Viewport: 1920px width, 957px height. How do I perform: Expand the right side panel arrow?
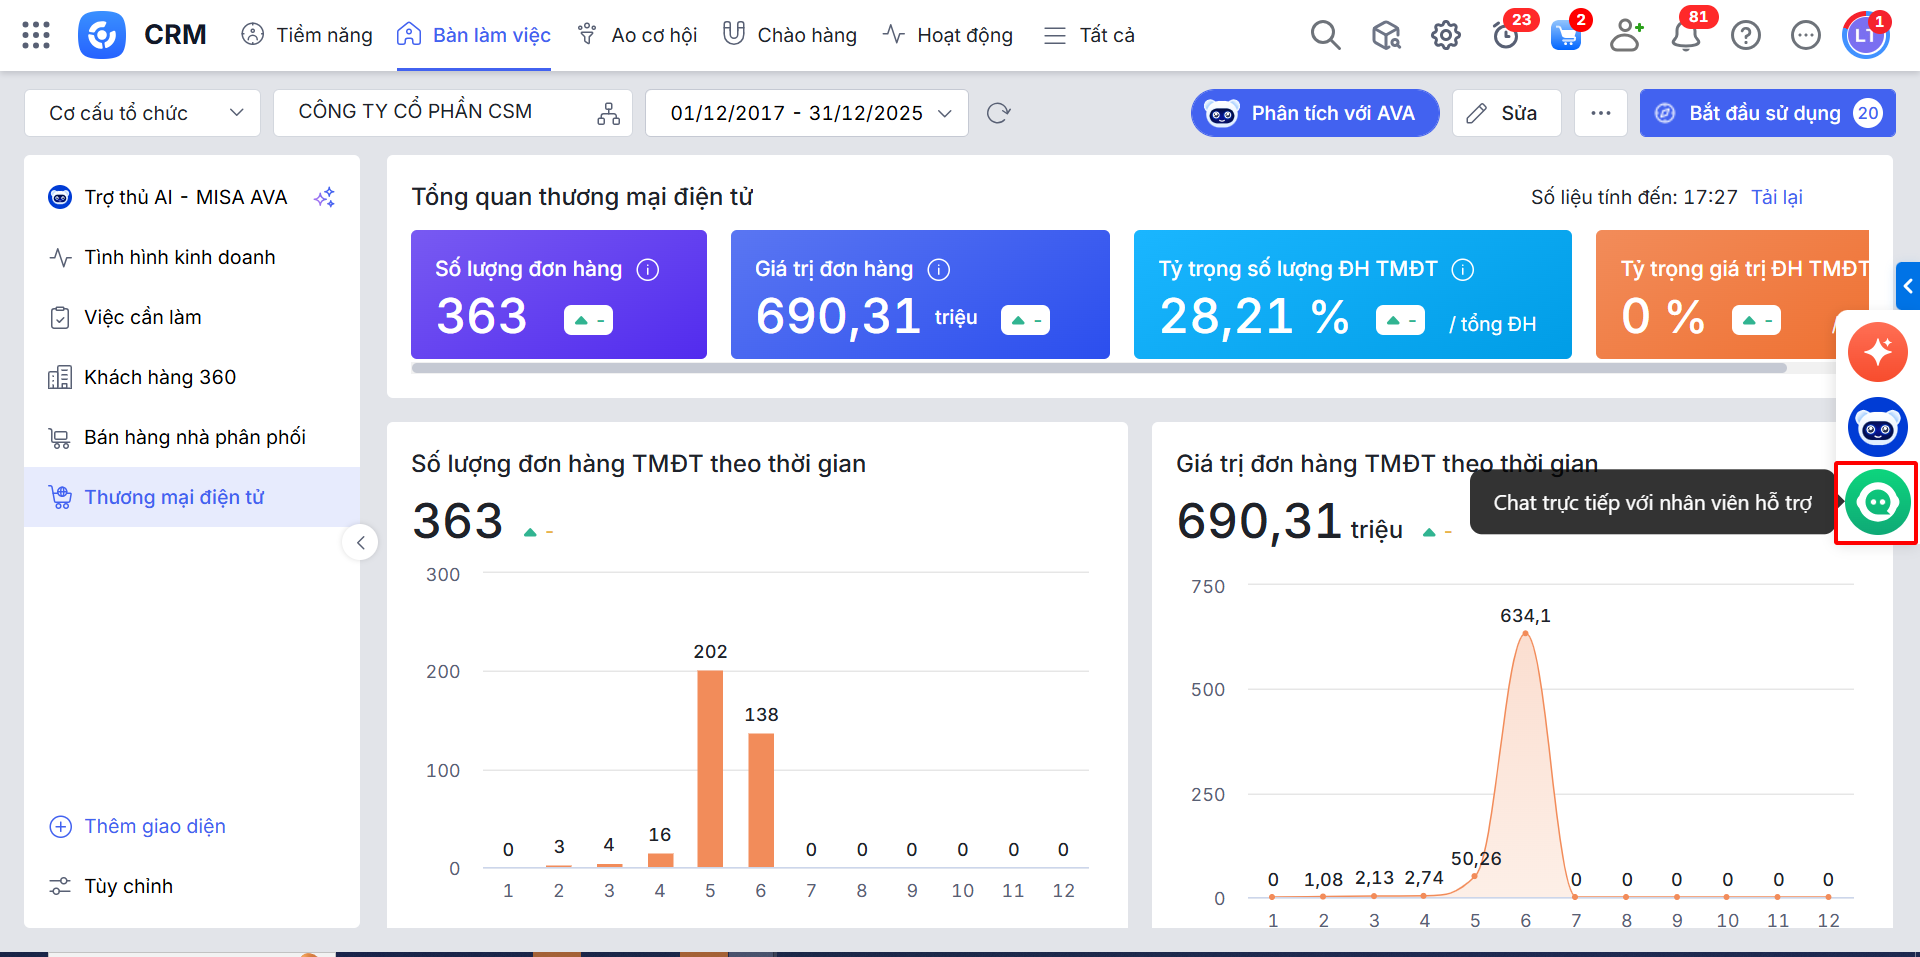[1907, 286]
